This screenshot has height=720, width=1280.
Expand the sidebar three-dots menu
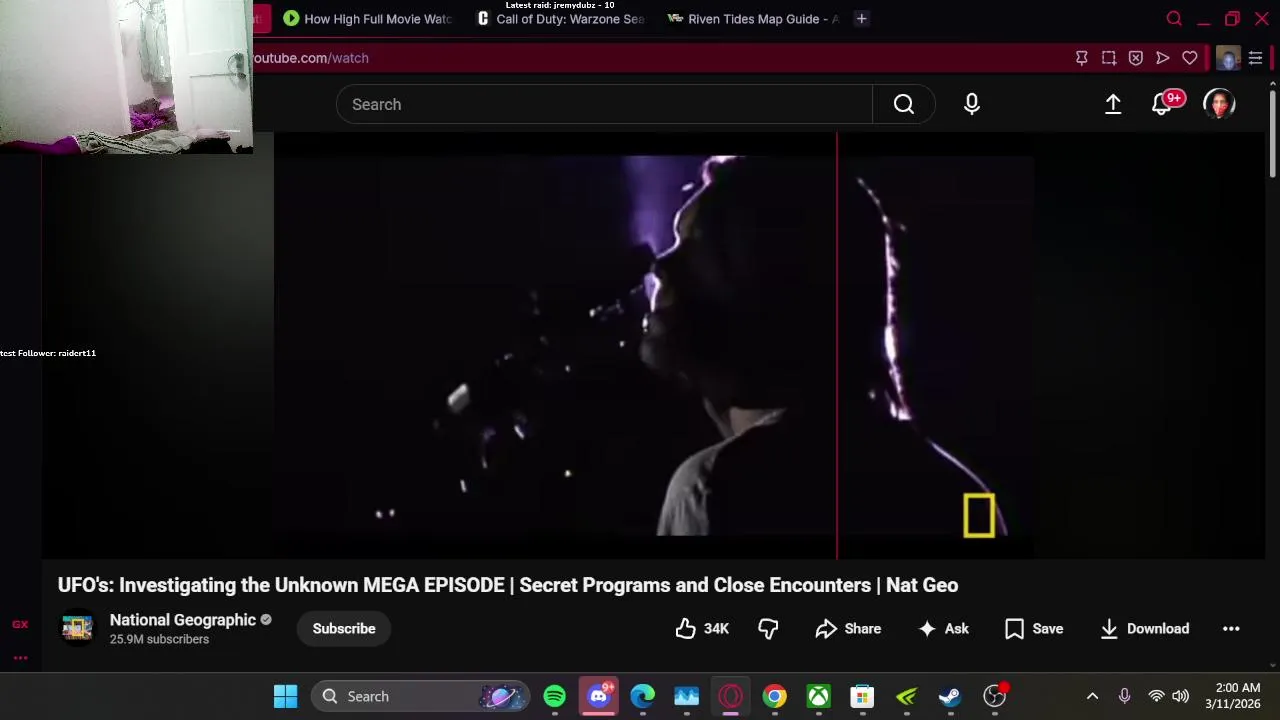(x=20, y=658)
